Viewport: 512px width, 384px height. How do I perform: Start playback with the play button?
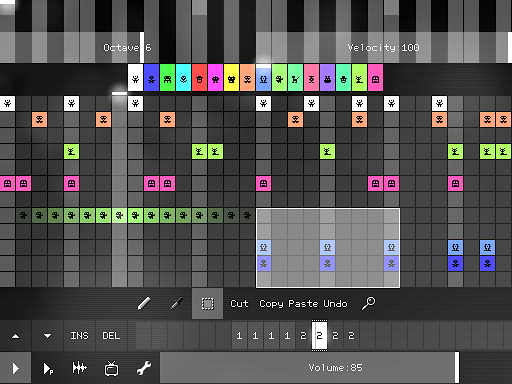pyautogui.click(x=15, y=368)
